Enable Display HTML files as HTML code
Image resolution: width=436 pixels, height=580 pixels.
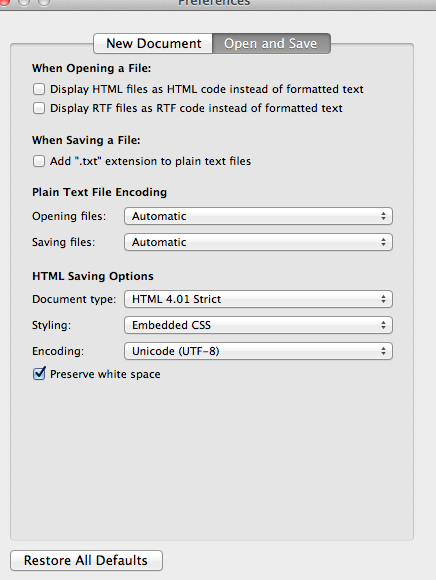[39, 89]
